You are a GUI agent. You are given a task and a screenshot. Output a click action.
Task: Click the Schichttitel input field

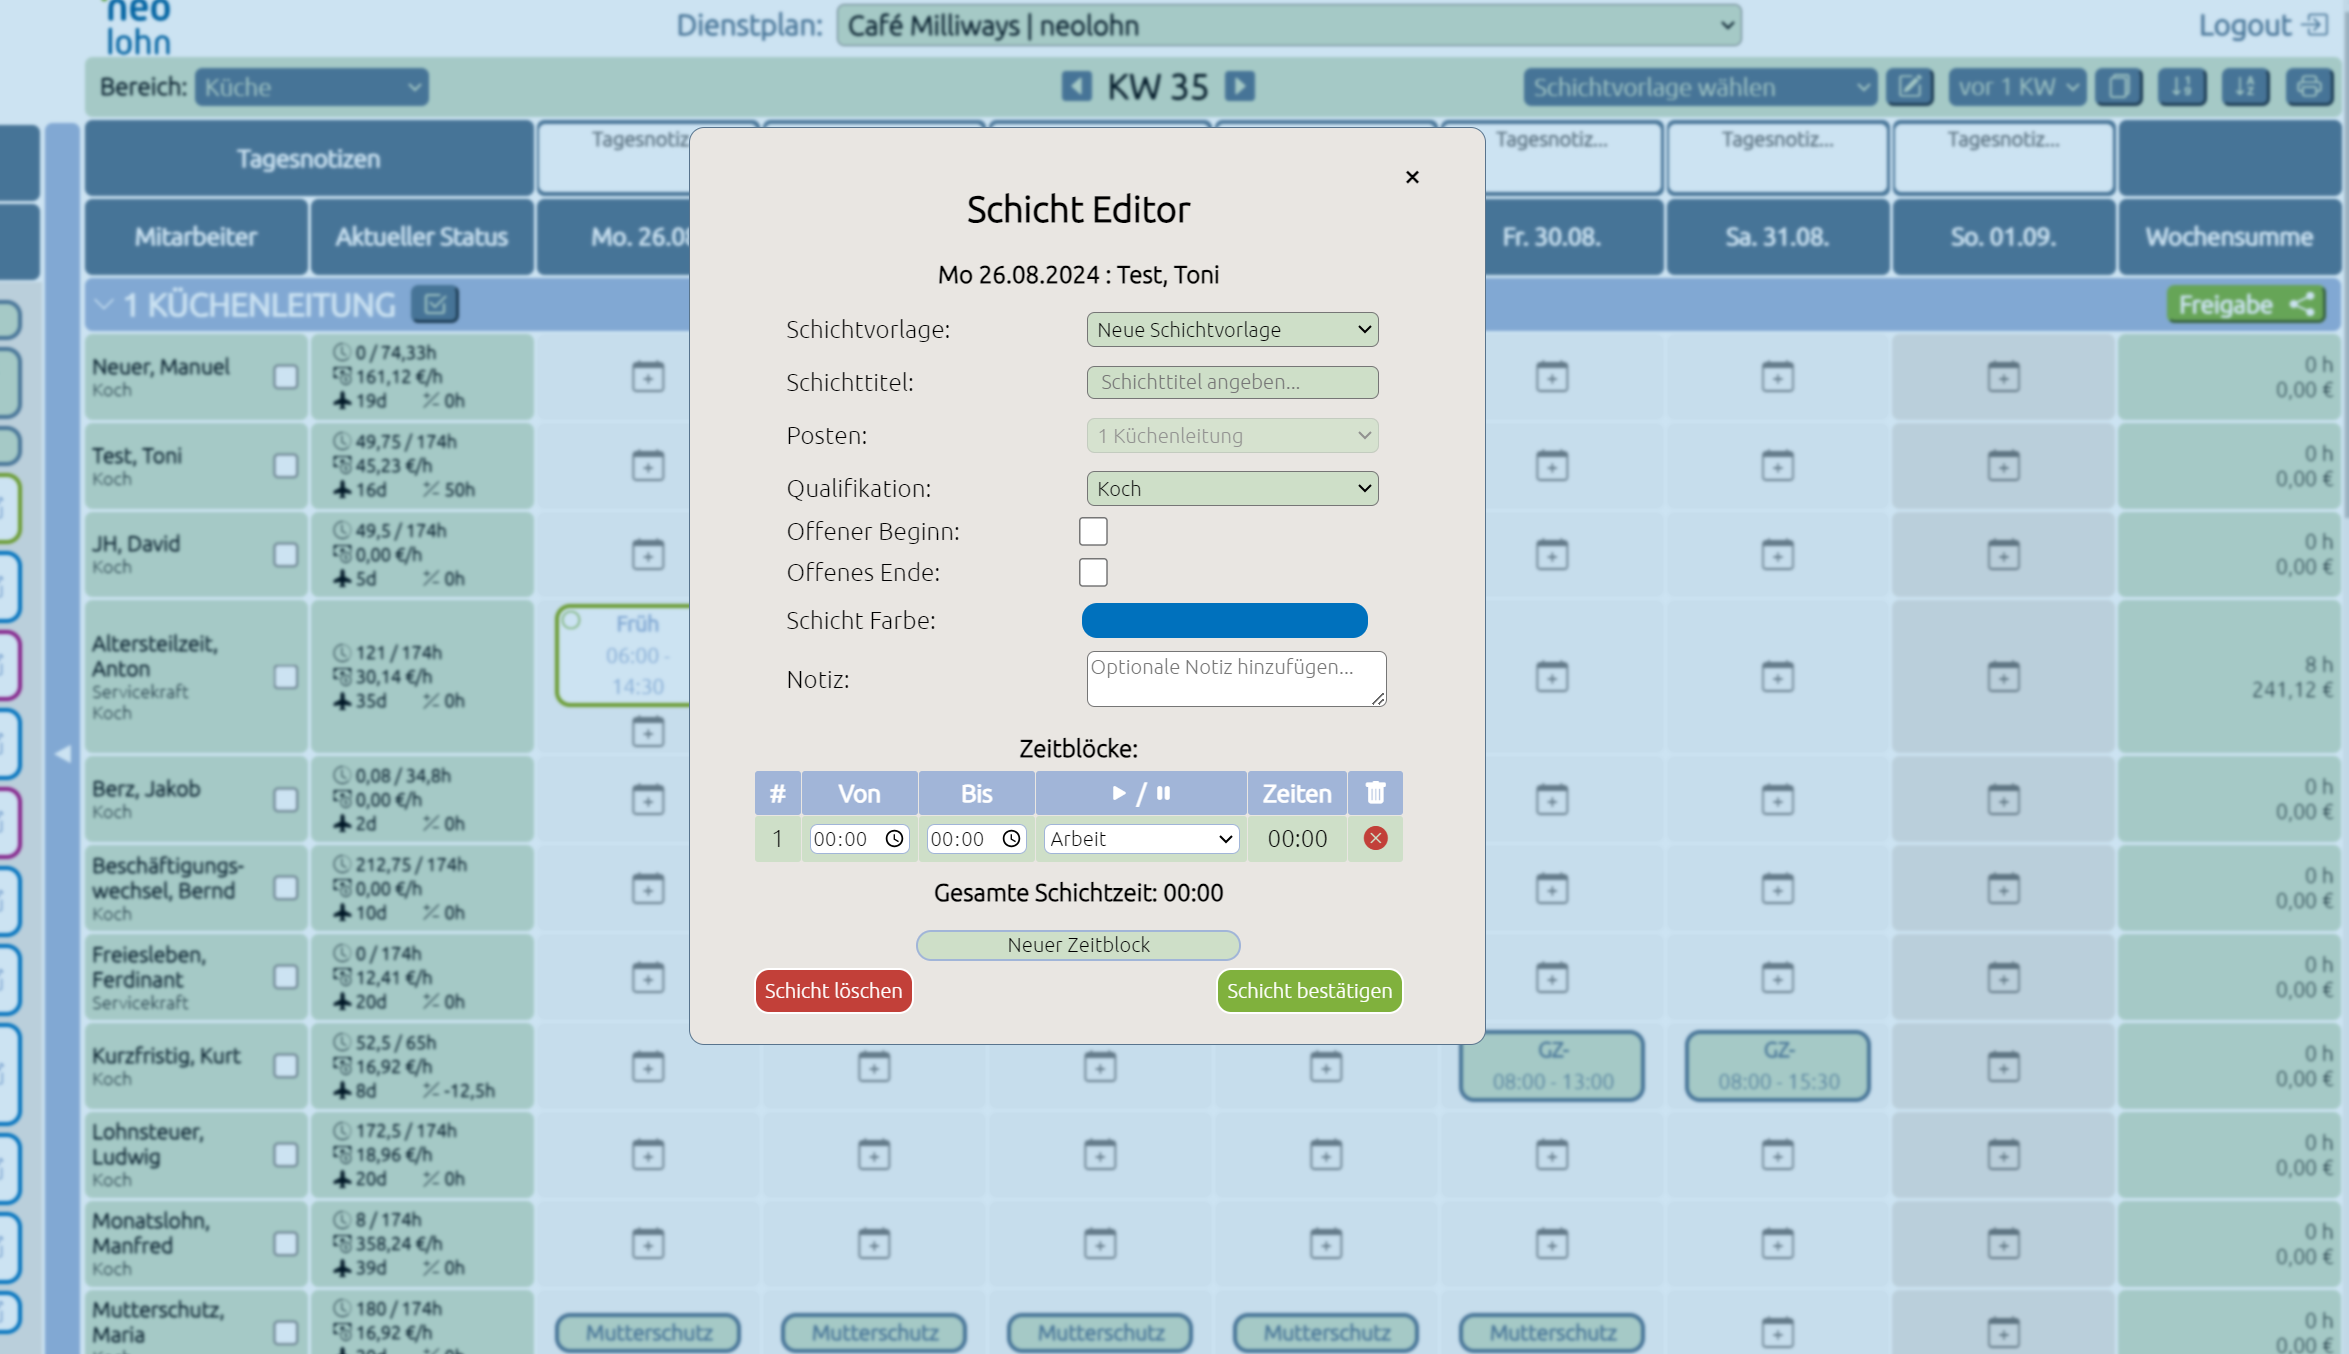coord(1232,382)
